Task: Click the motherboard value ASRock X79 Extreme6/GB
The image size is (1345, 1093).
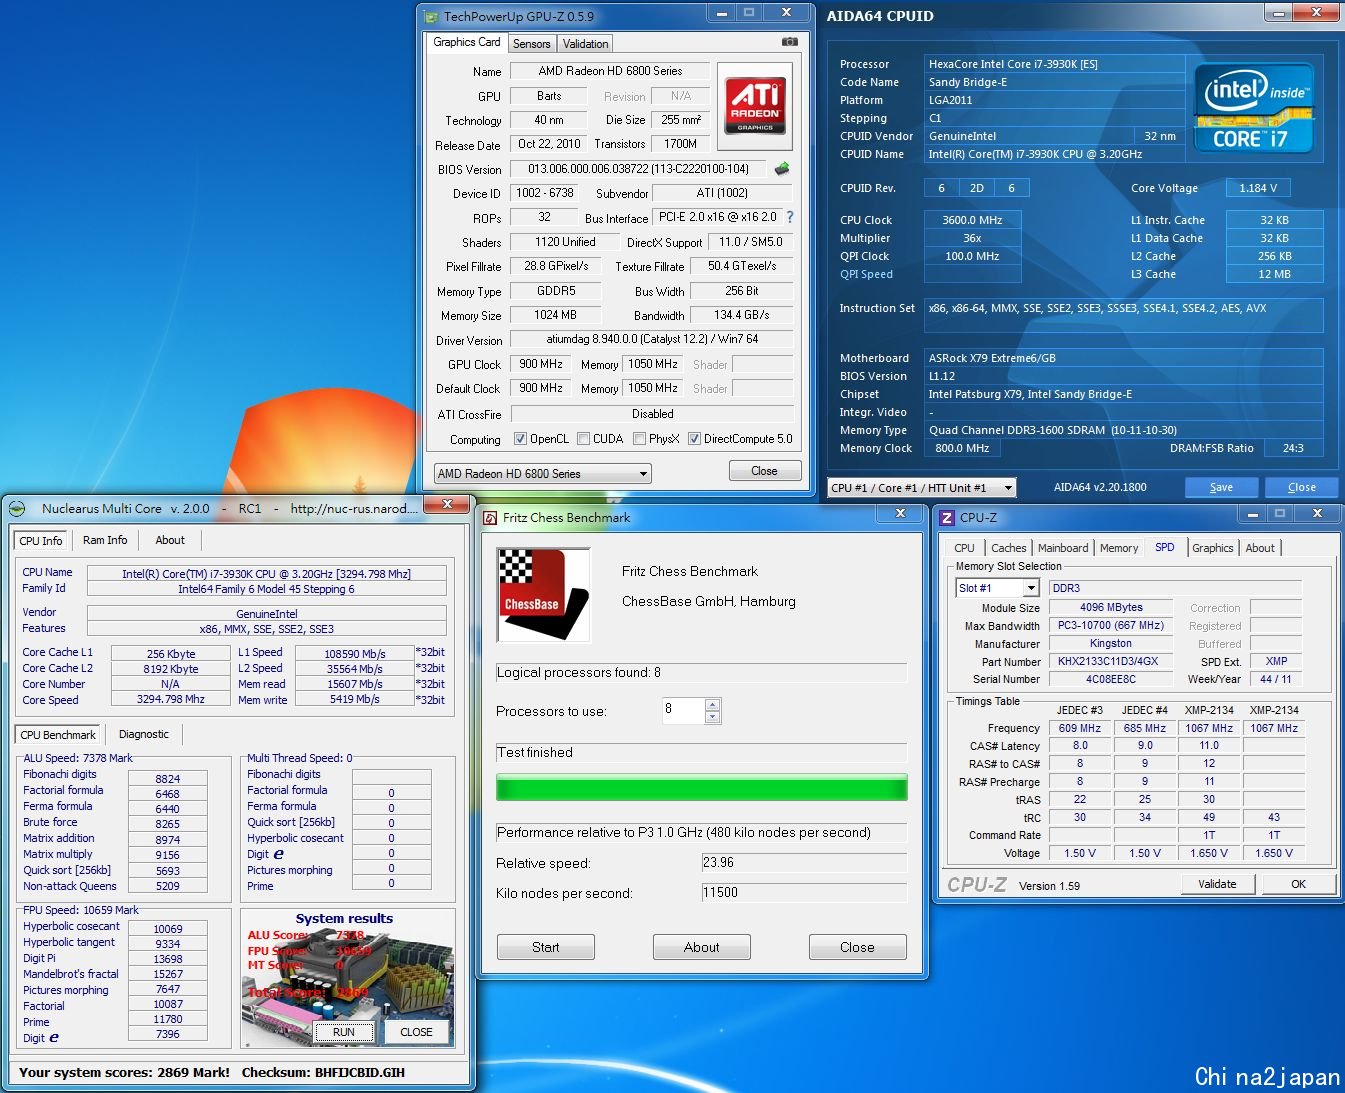Action: click(x=1125, y=358)
